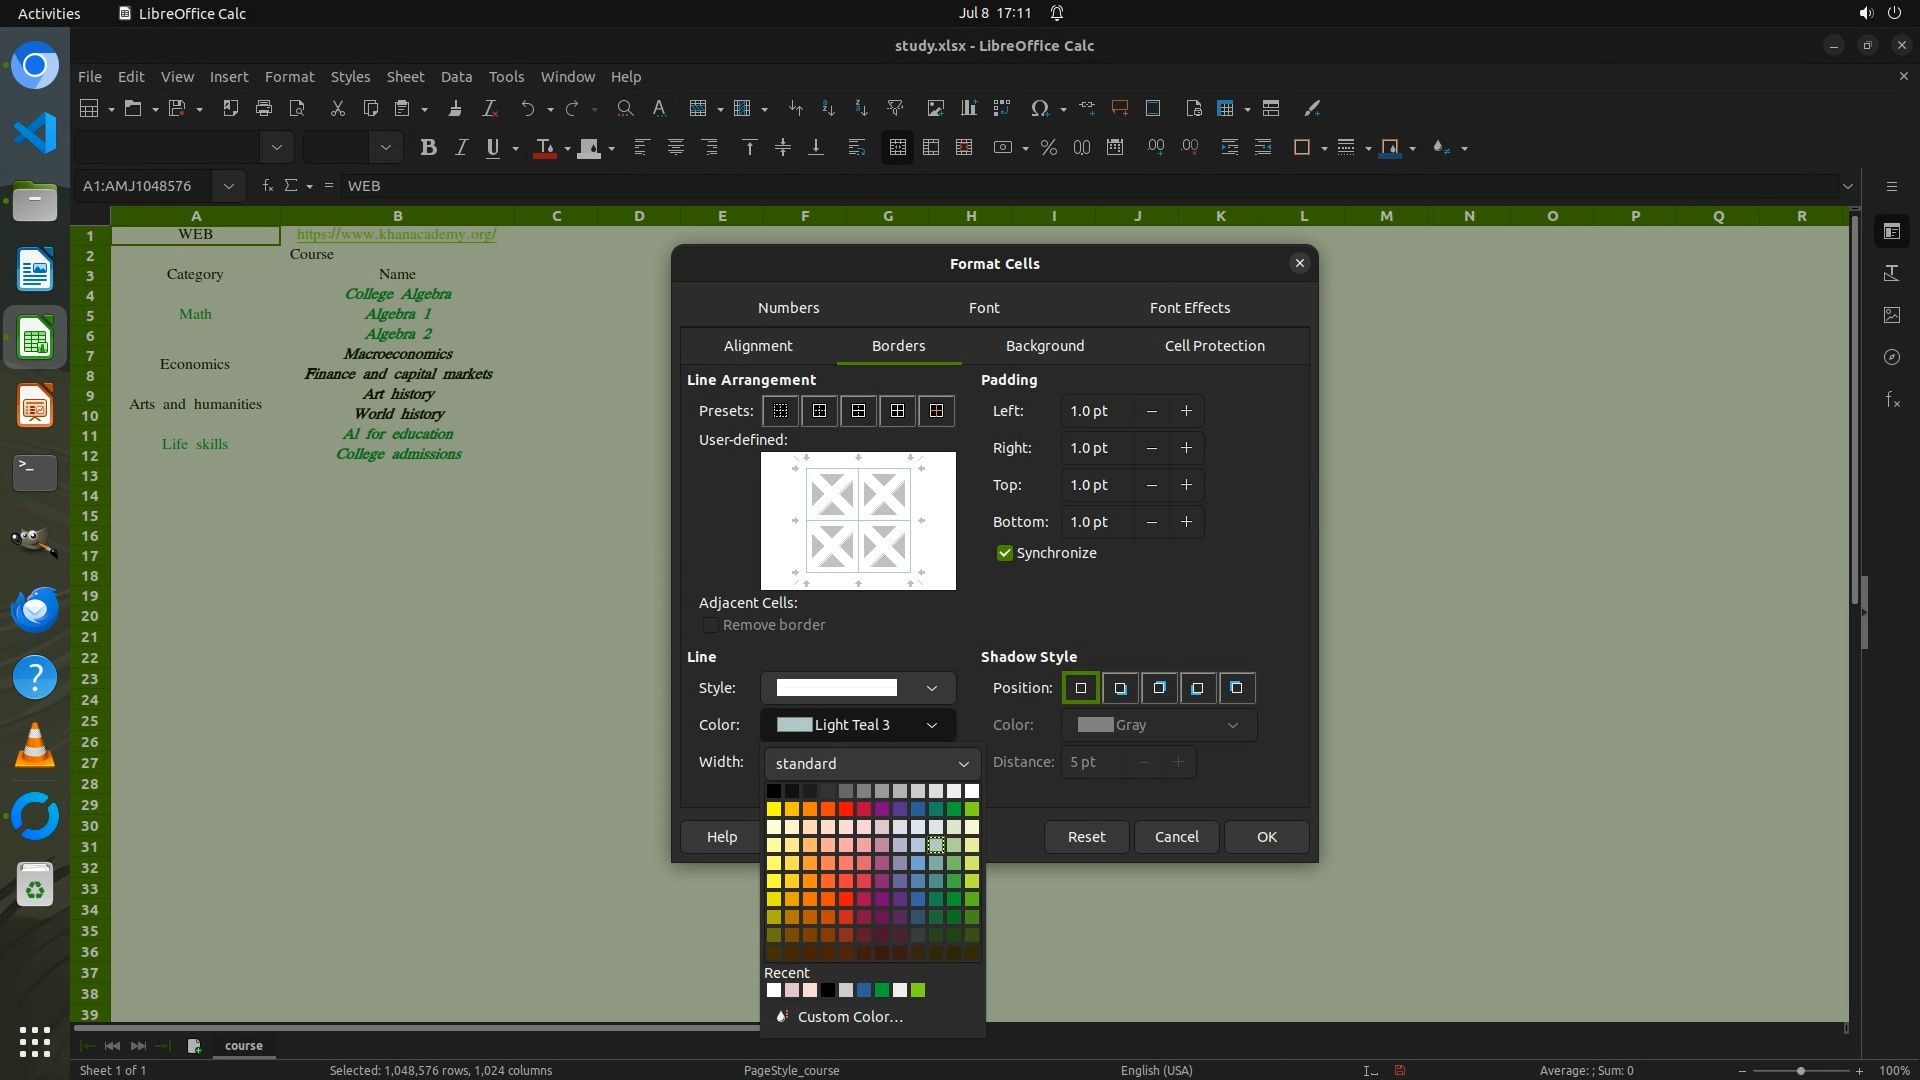Screen dimensions: 1920x1080
Task: Open the sidebar Navigator panel icon
Action: (1892, 357)
